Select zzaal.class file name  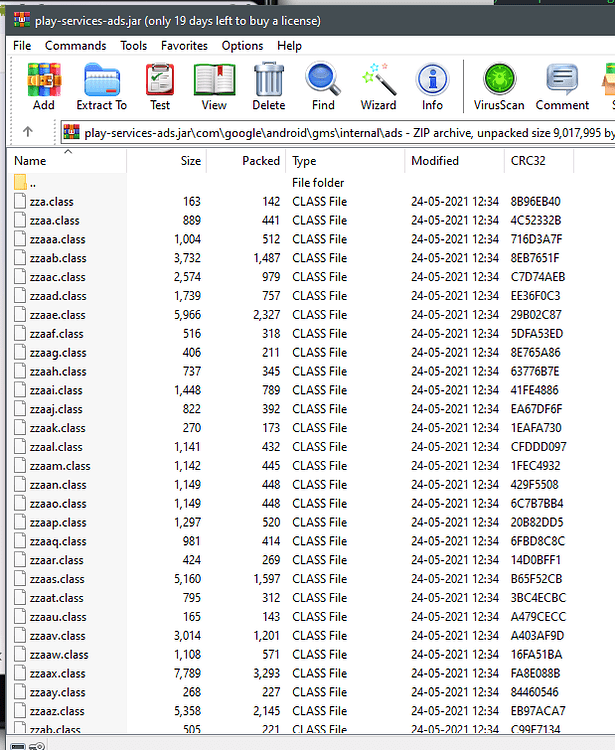pyautogui.click(x=56, y=447)
